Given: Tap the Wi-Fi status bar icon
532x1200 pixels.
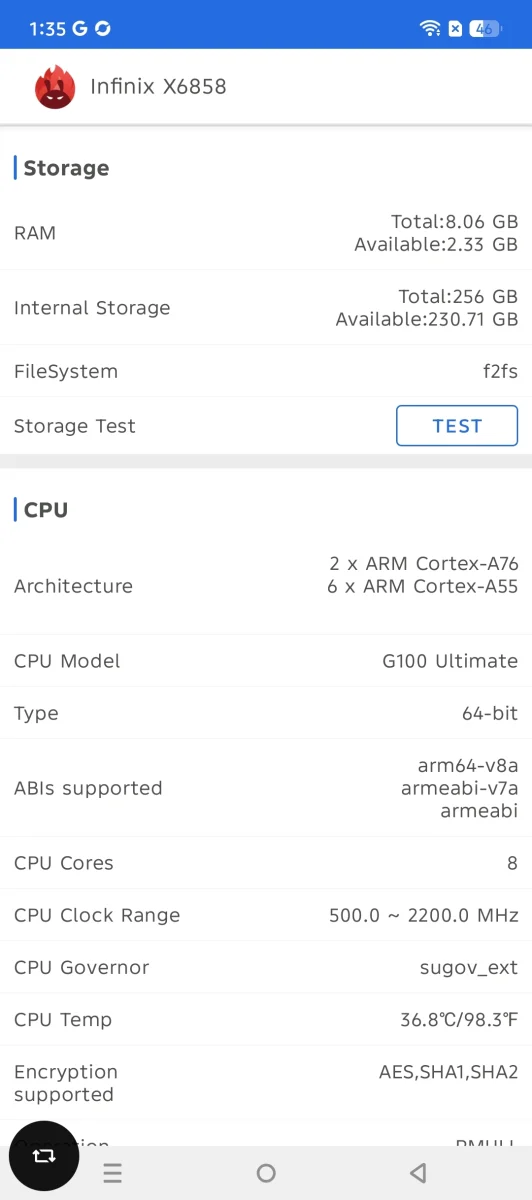Looking at the screenshot, I should (431, 29).
